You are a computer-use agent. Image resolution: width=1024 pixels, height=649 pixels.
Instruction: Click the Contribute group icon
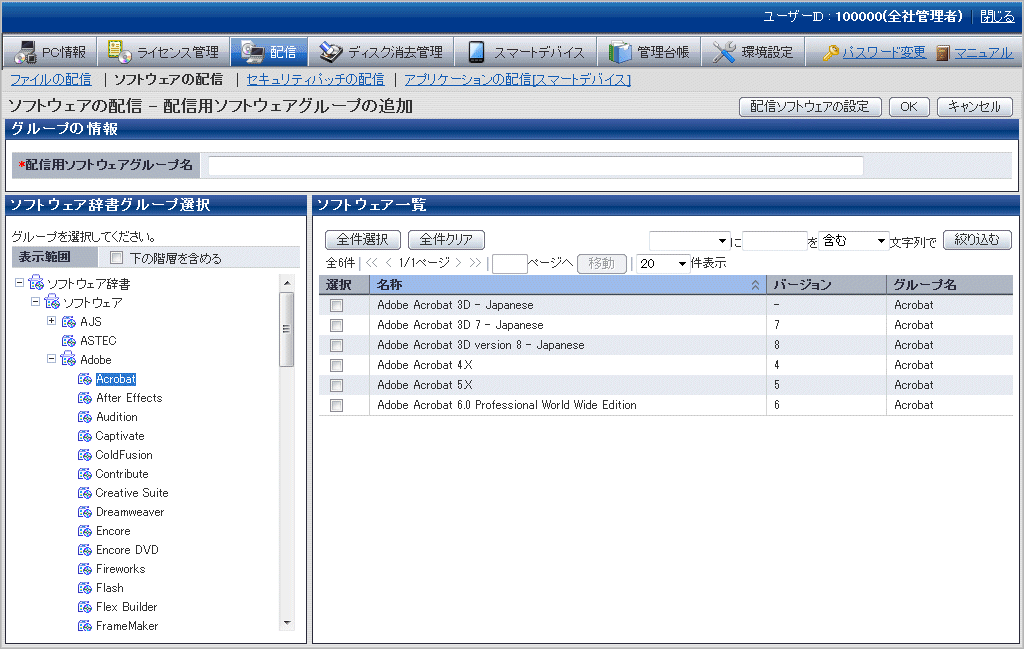click(85, 473)
